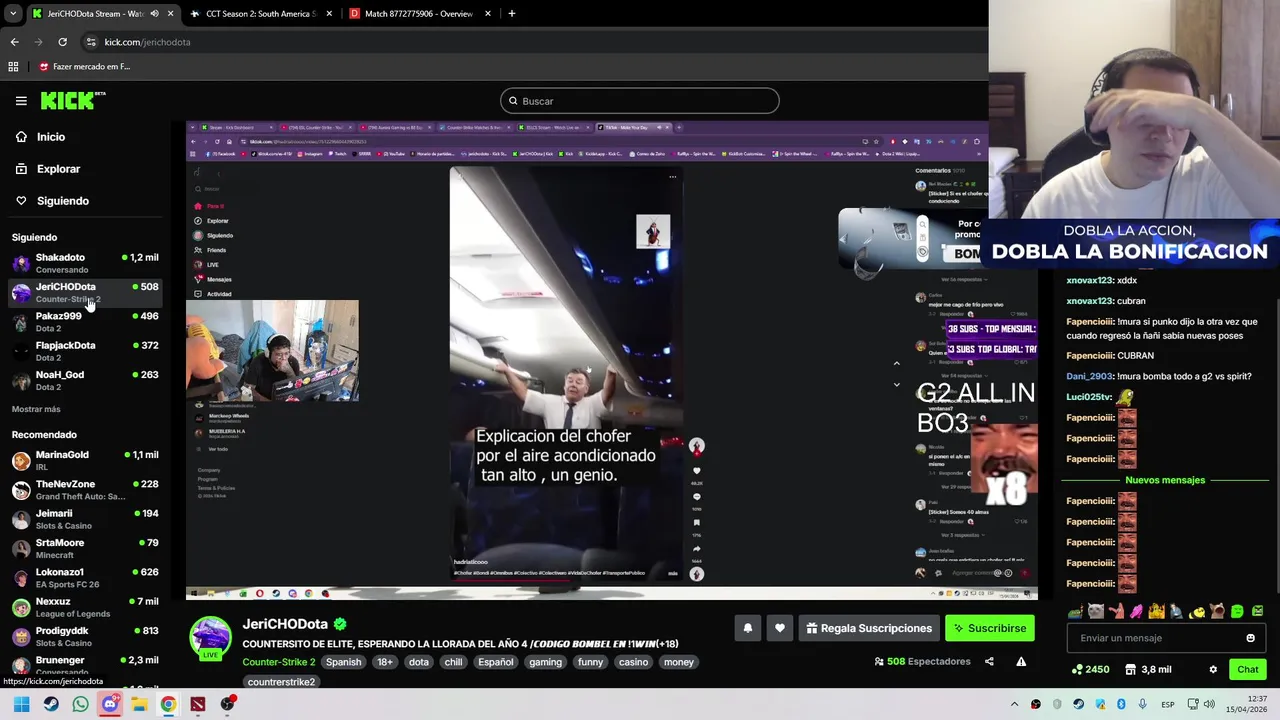Select the funny tag
Viewport: 1280px width, 720px height.
tap(590, 662)
